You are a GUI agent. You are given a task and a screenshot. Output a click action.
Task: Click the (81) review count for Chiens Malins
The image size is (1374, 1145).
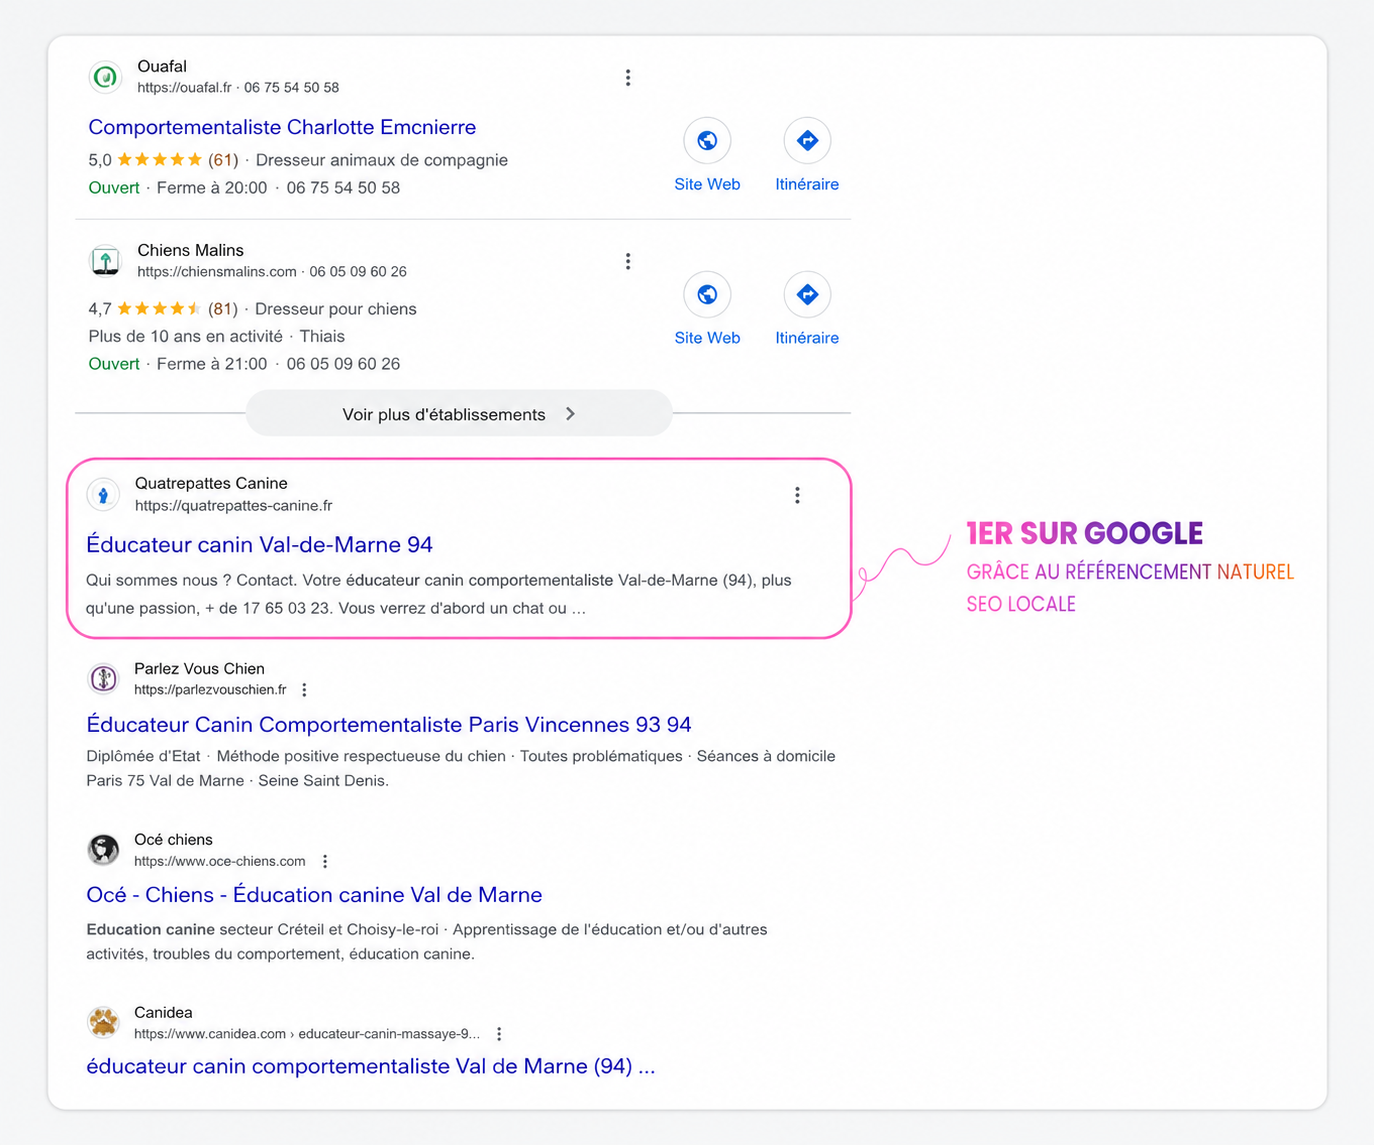pos(223,309)
